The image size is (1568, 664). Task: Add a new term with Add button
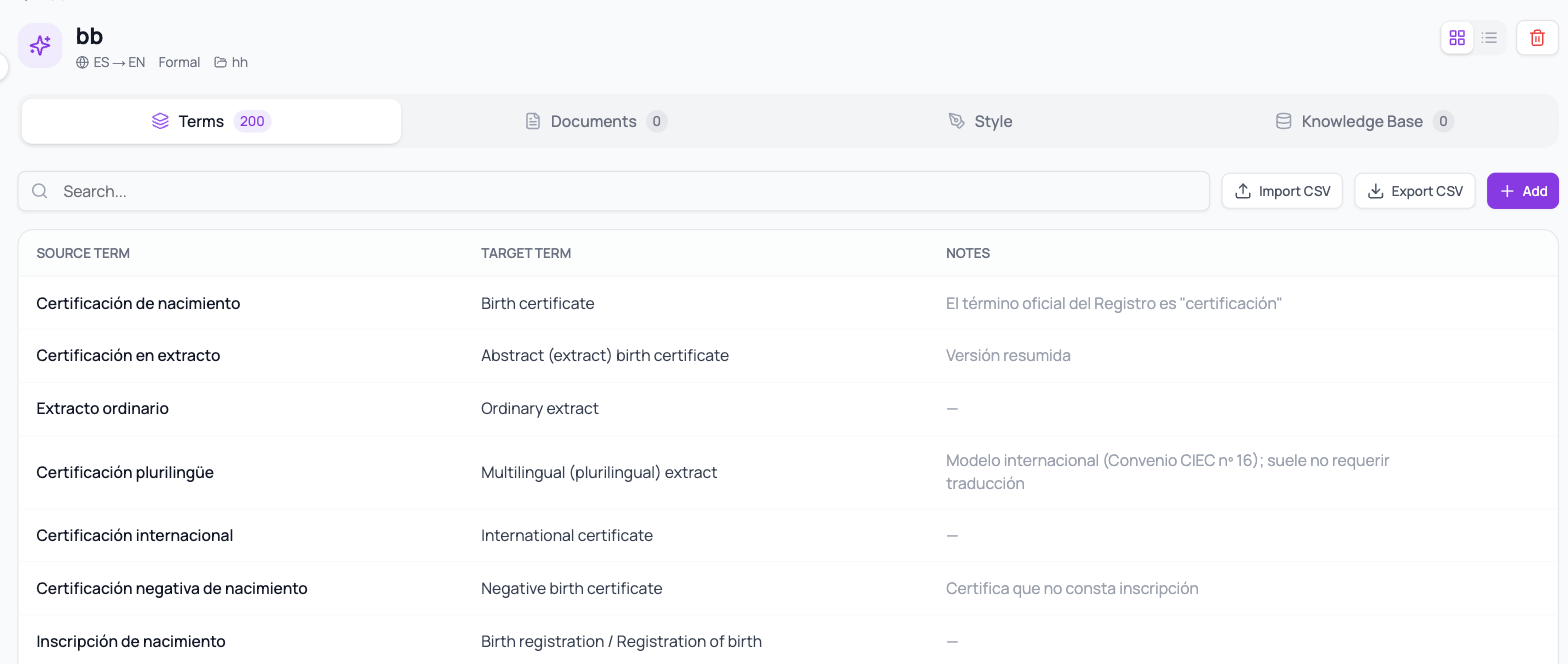1523,191
